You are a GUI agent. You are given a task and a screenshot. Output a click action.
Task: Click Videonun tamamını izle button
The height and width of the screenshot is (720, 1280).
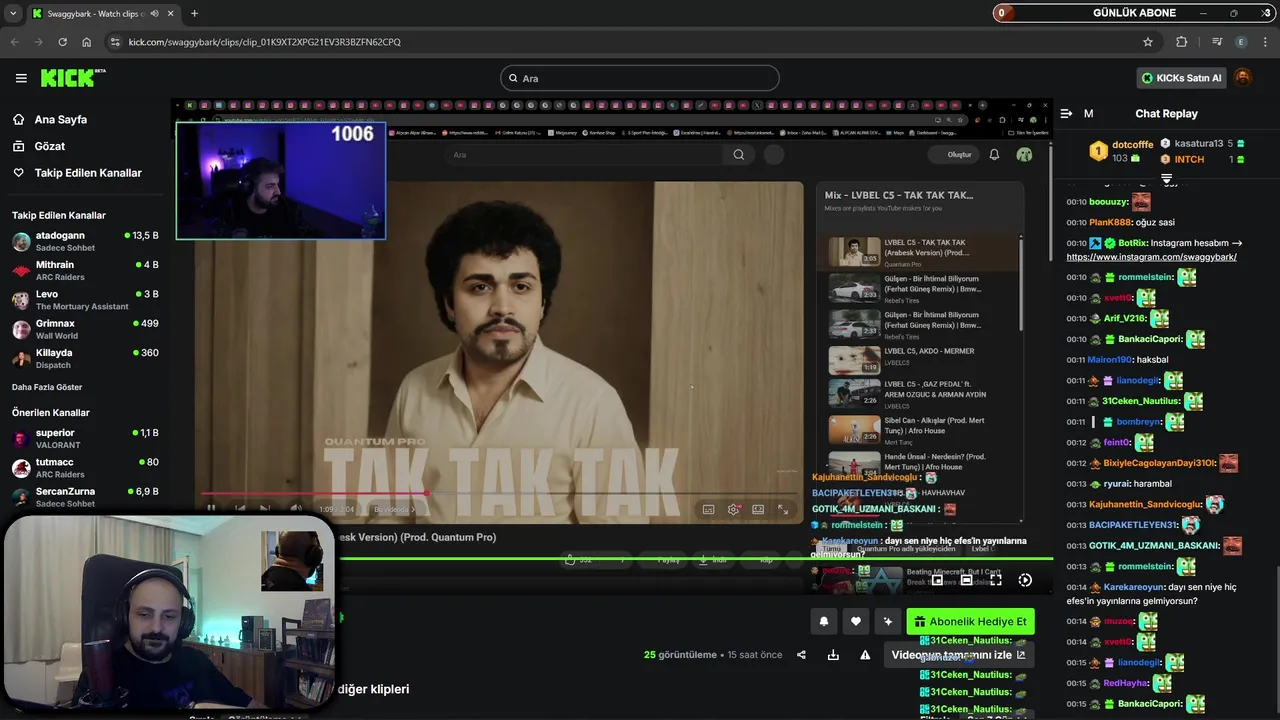tap(958, 655)
